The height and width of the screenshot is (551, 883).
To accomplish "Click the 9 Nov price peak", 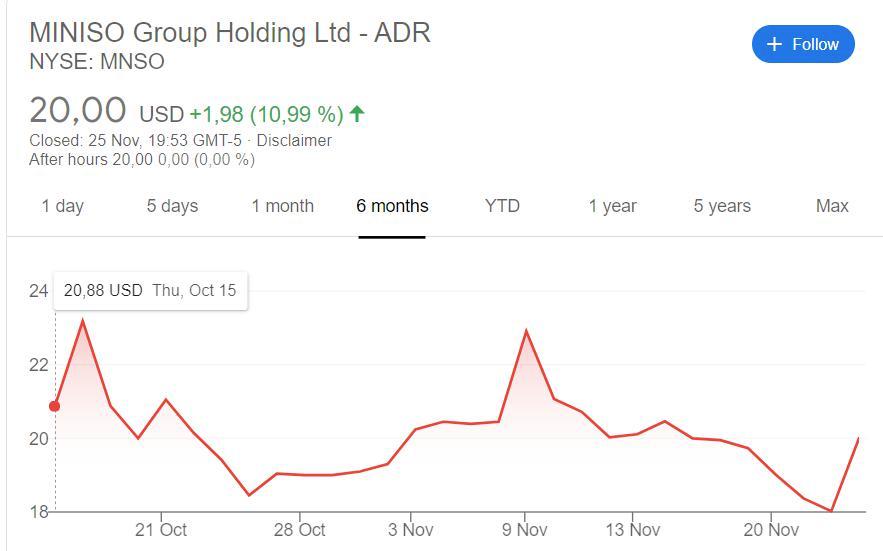I will [x=526, y=331].
